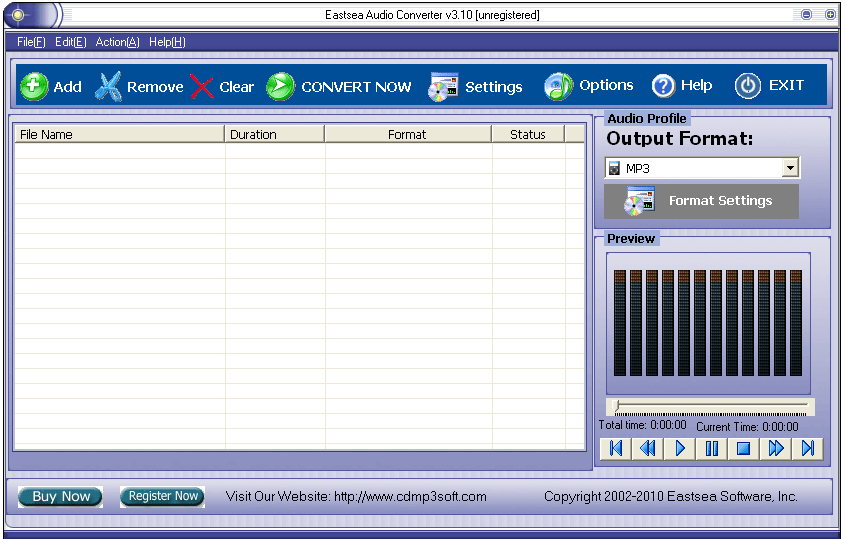The image size is (847, 539).
Task: Clear the file list with the red X icon
Action: 201,86
